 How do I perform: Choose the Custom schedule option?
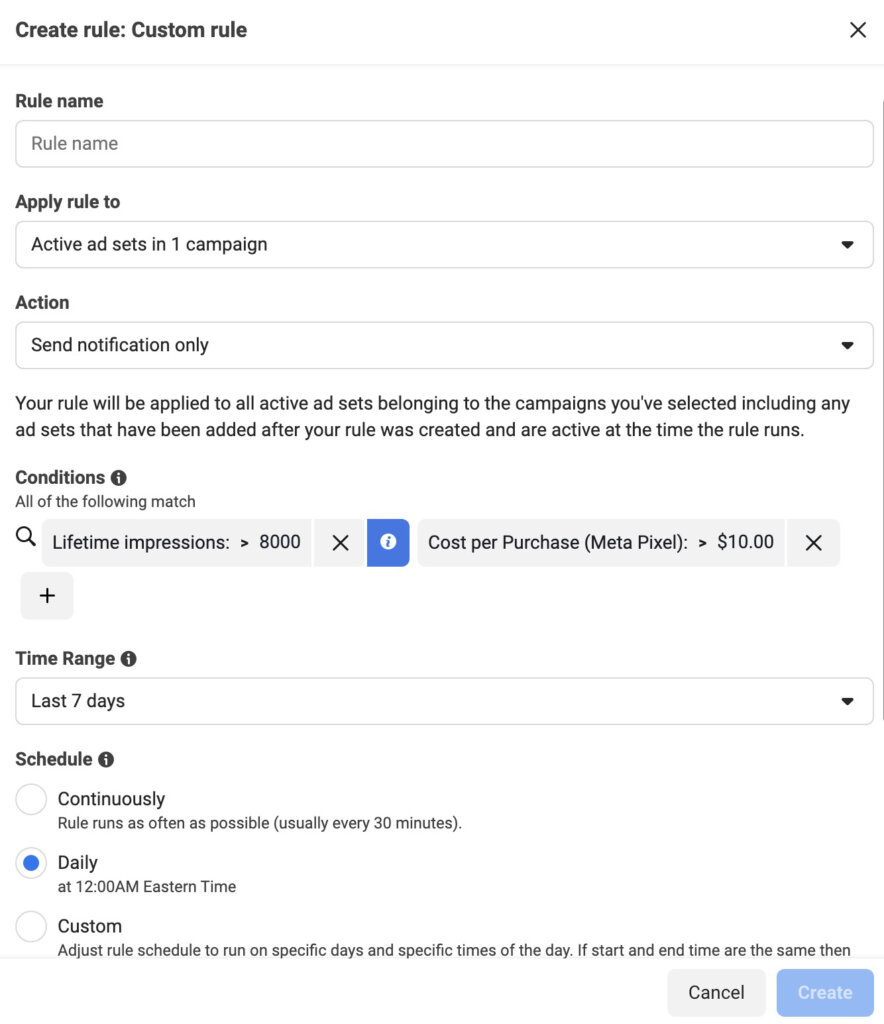(x=31, y=926)
